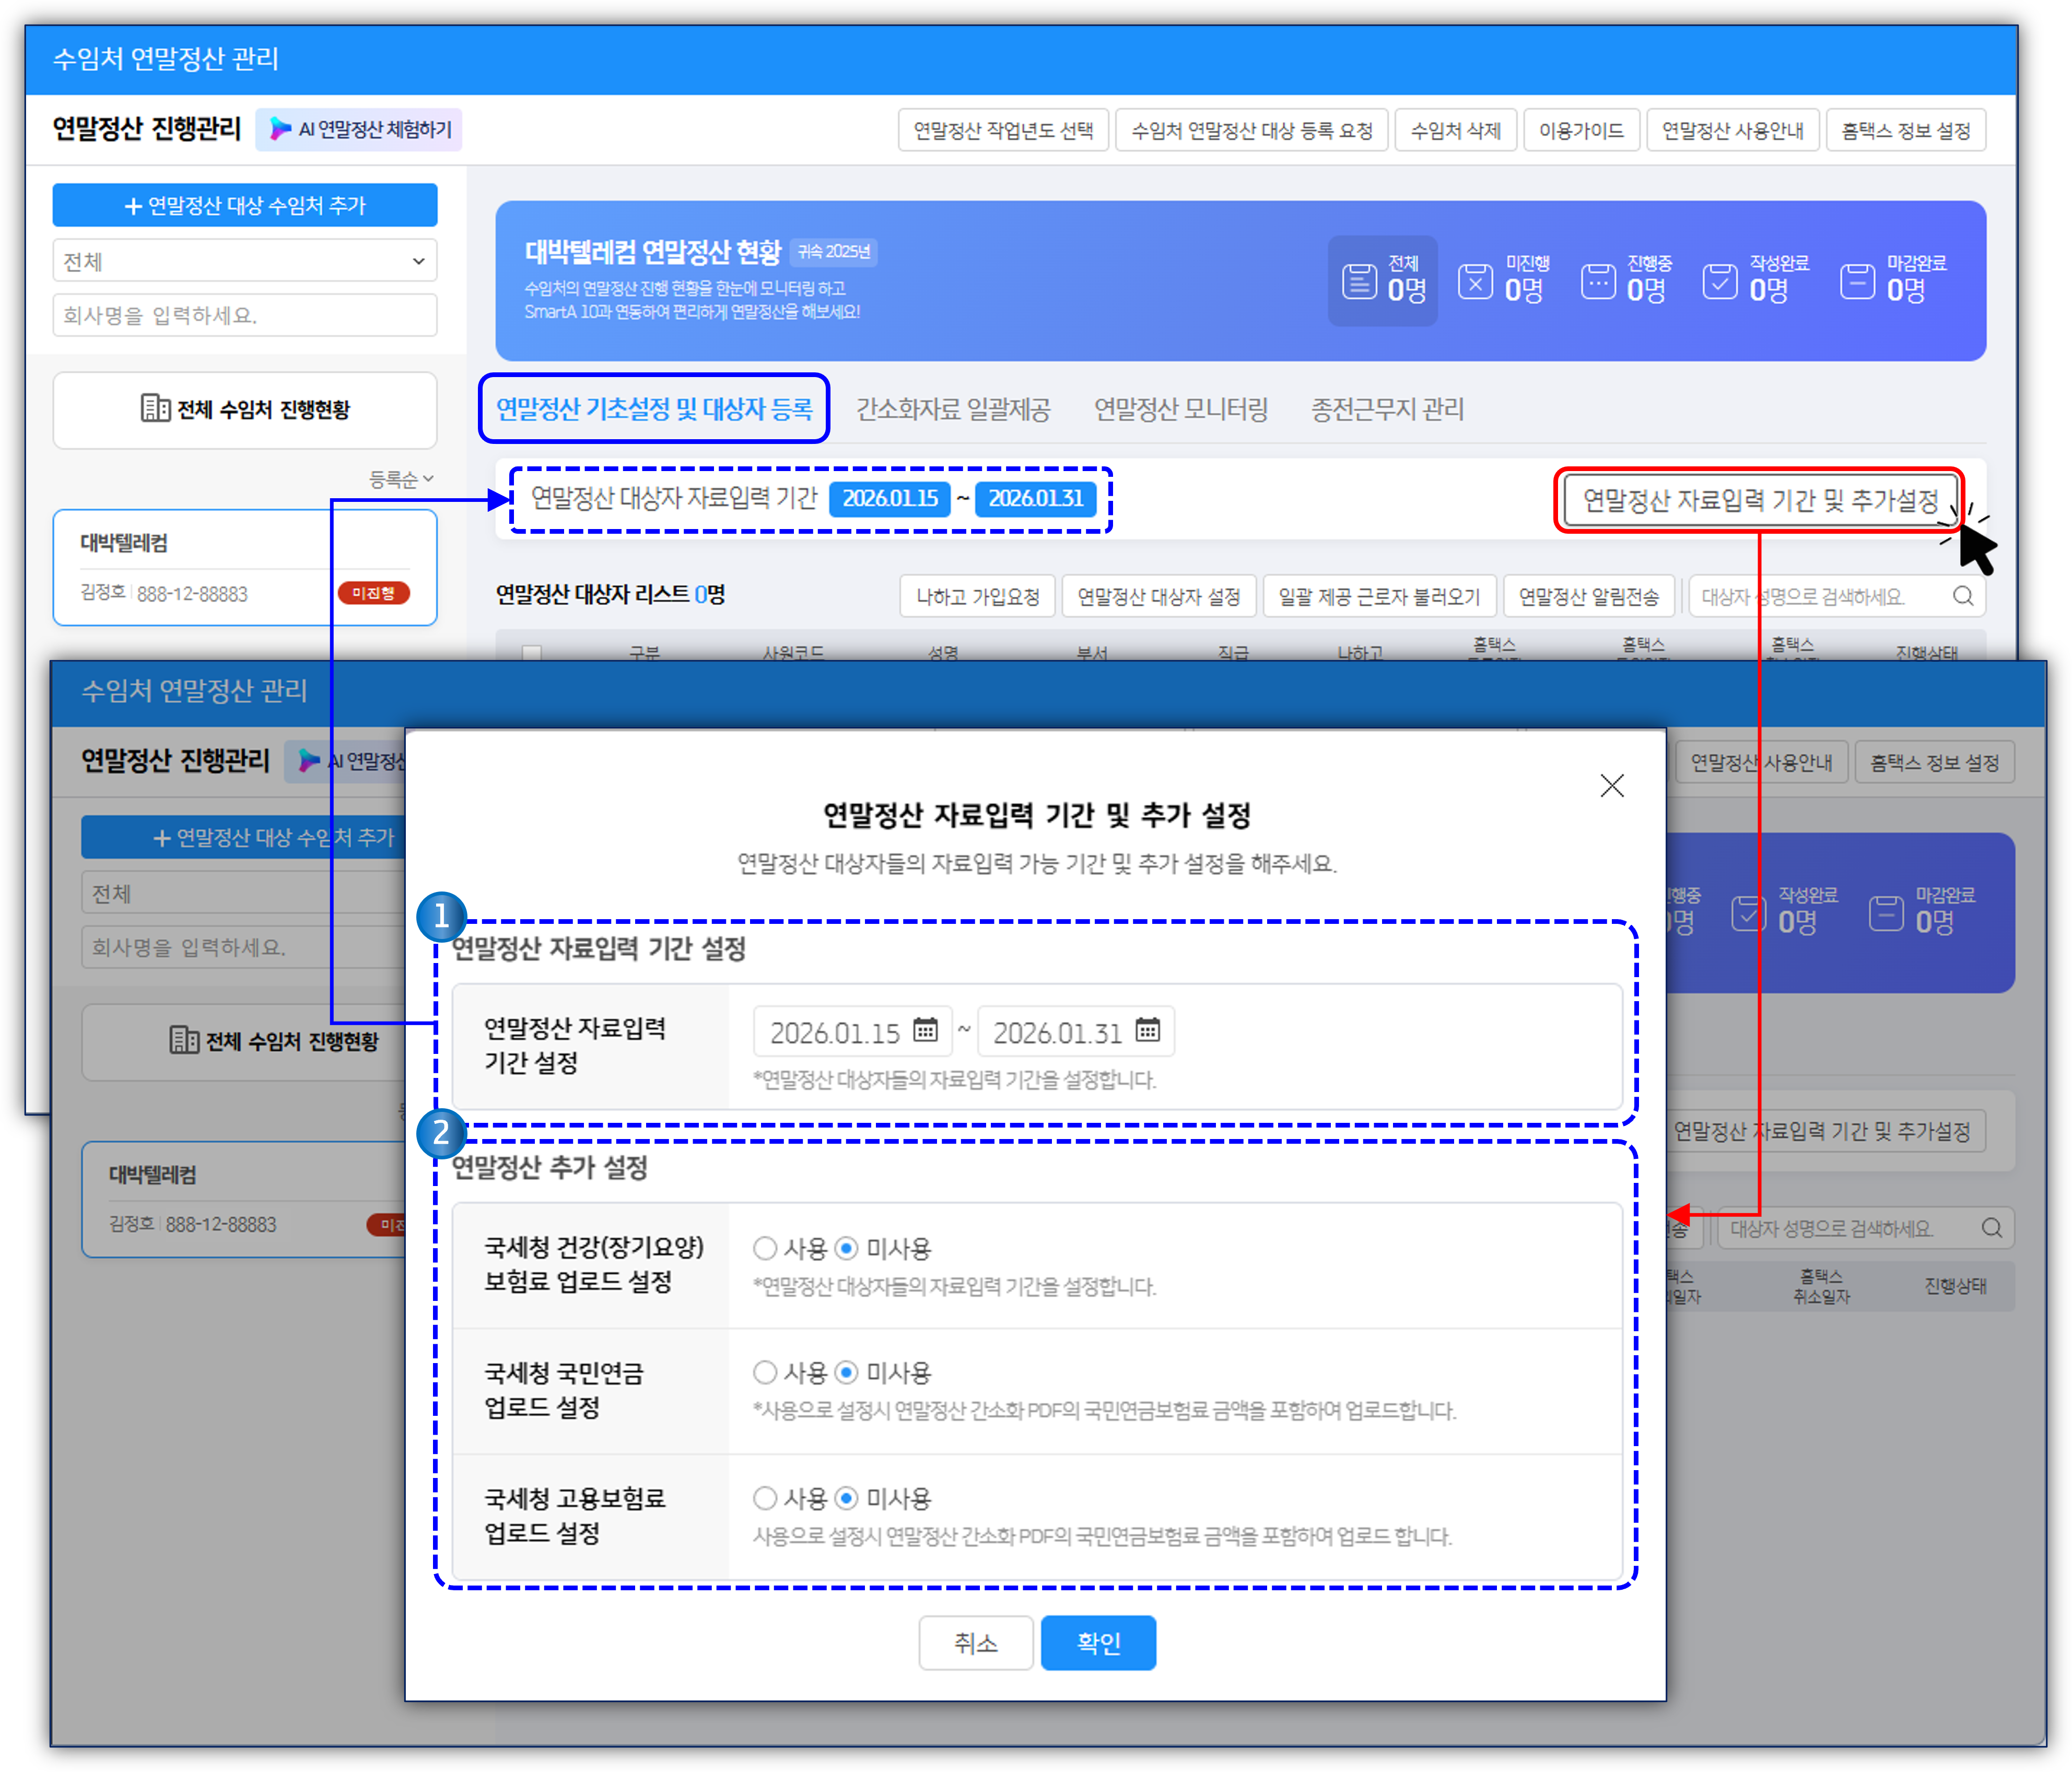Click the 마감완료 0명 icon in the upper window
This screenshot has height=1772, width=2072.
pyautogui.click(x=1857, y=281)
